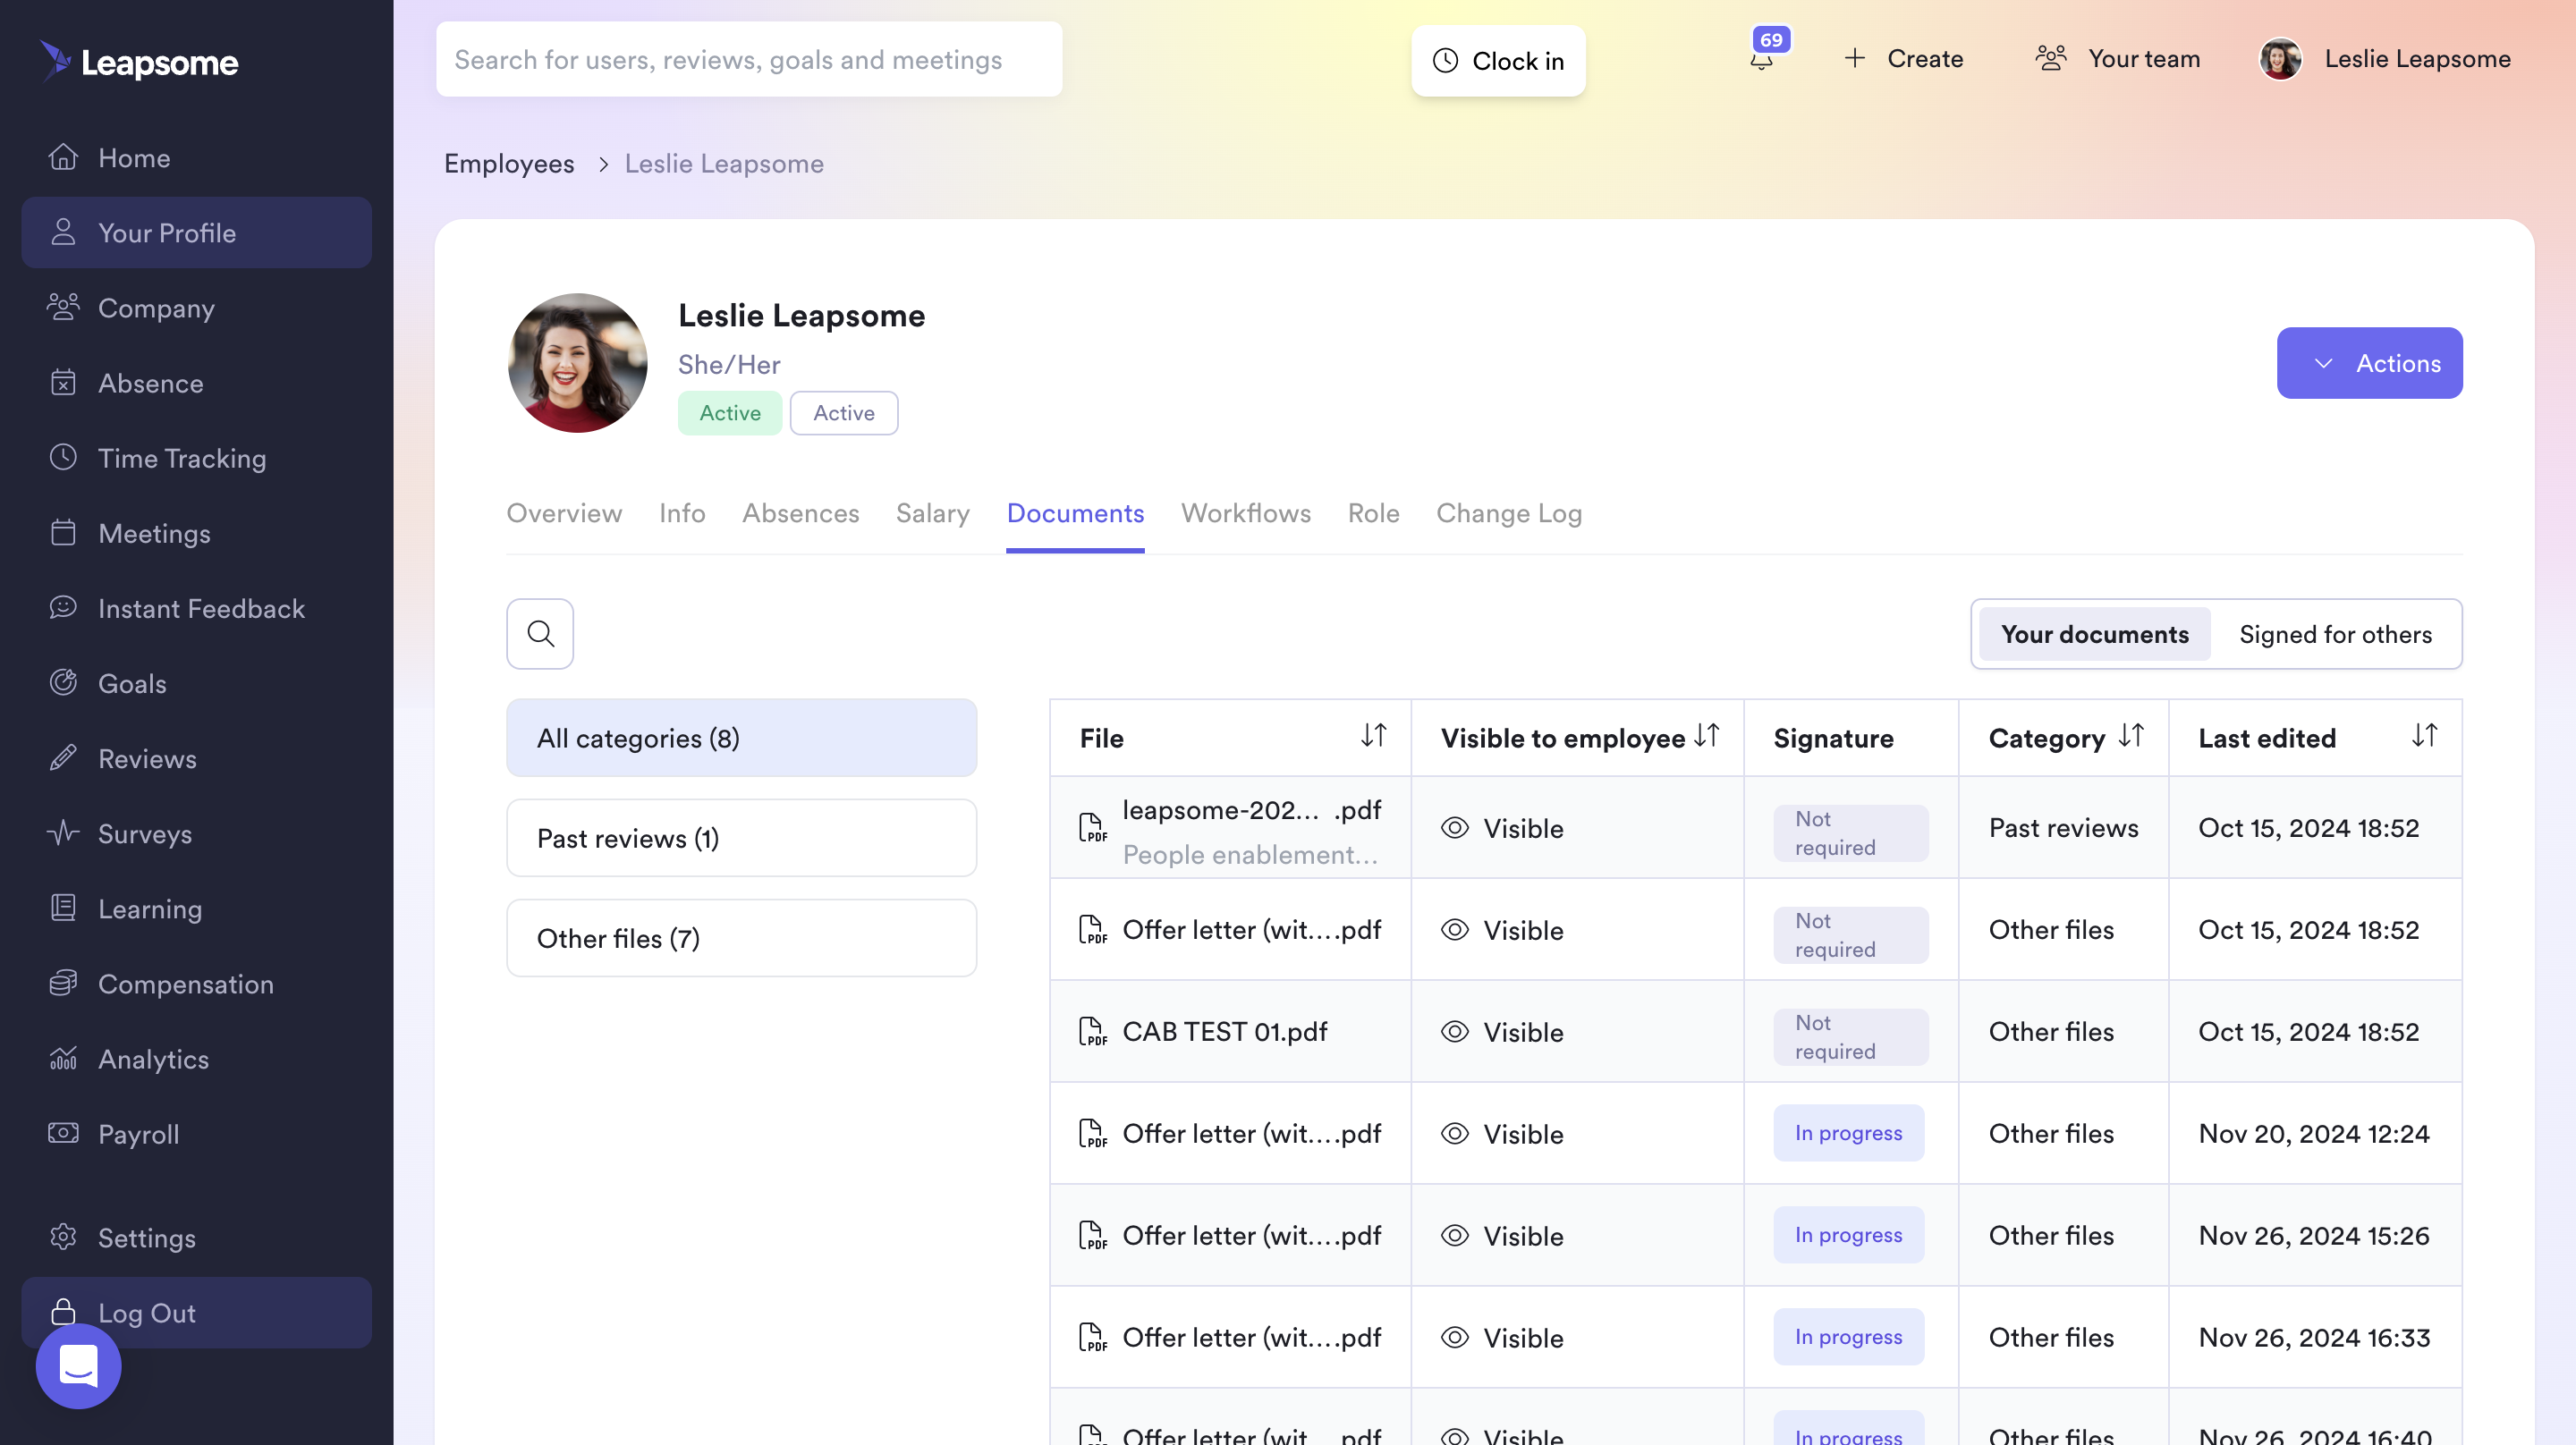This screenshot has width=2576, height=1445.
Task: Click the outlined Active status badge
Action: coord(844,413)
